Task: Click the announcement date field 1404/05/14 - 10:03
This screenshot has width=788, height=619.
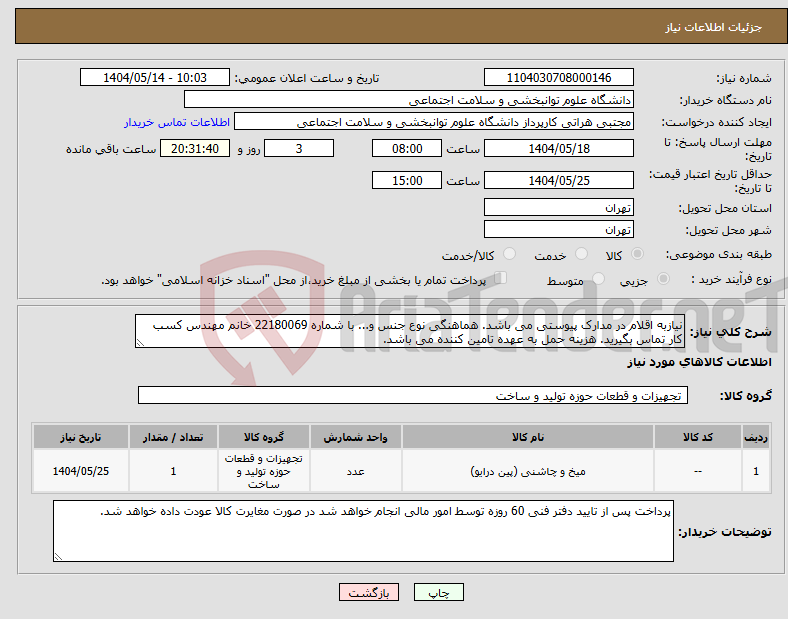Action: coord(155,77)
